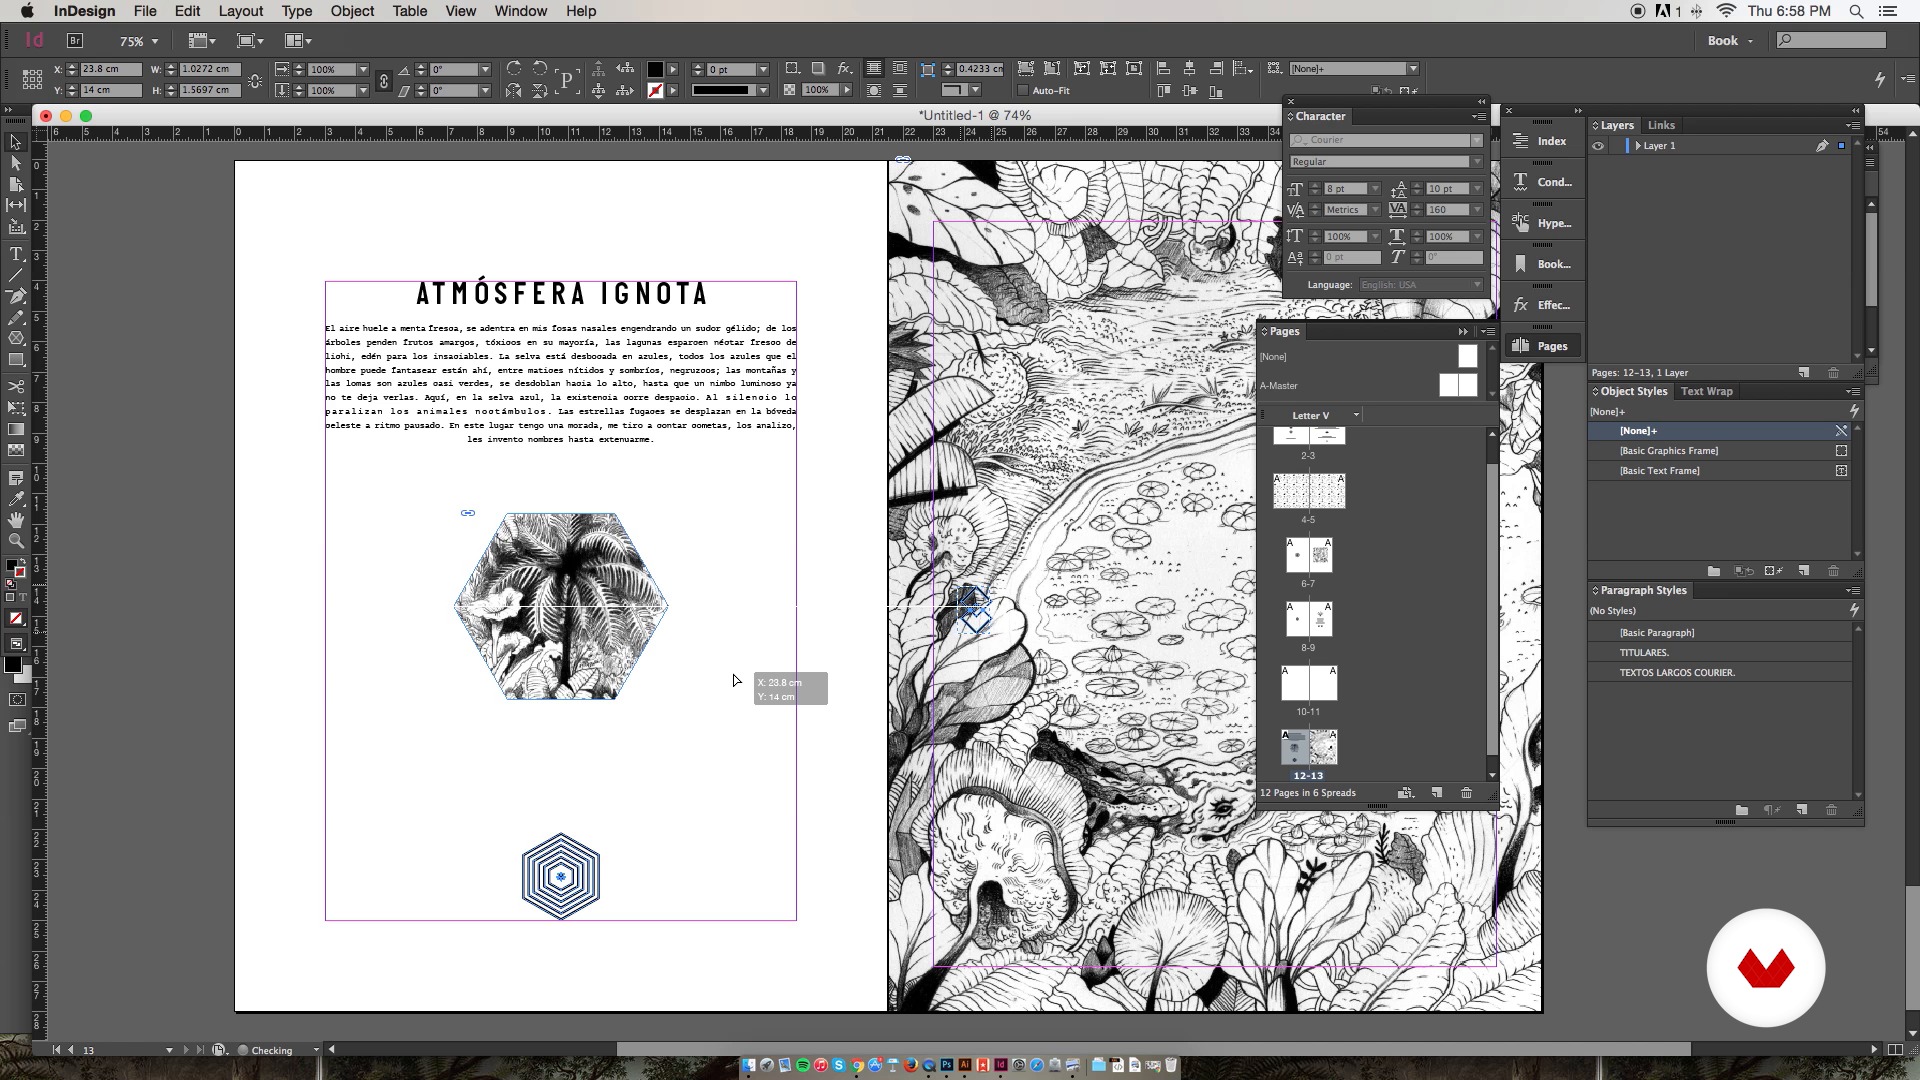Toggle Layer 1 visibility eye
The width and height of the screenshot is (1920, 1080).
(1598, 146)
